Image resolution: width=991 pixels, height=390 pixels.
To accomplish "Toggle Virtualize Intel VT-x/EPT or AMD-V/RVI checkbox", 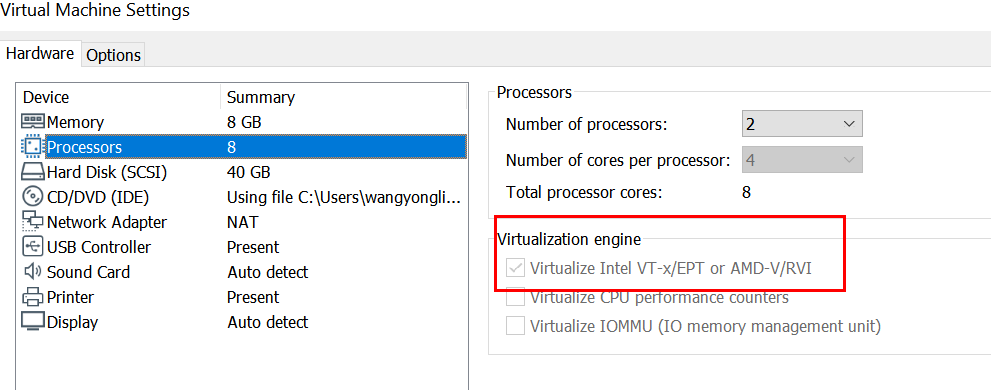I will click(x=516, y=269).
